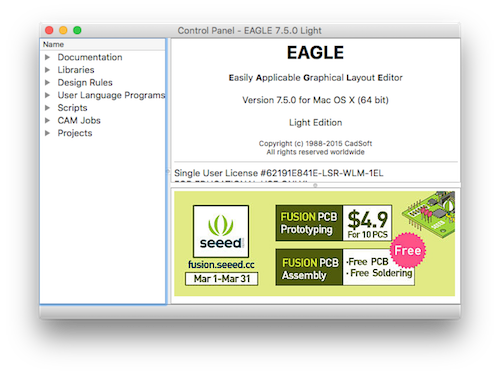Click the Version 7.5.0 text line

pyautogui.click(x=315, y=100)
